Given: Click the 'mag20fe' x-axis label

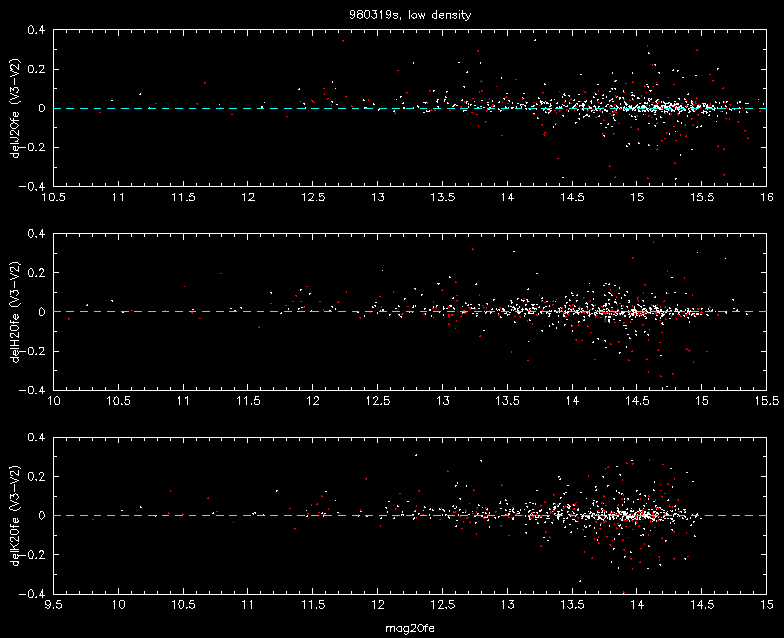Looking at the screenshot, I should [x=410, y=628].
